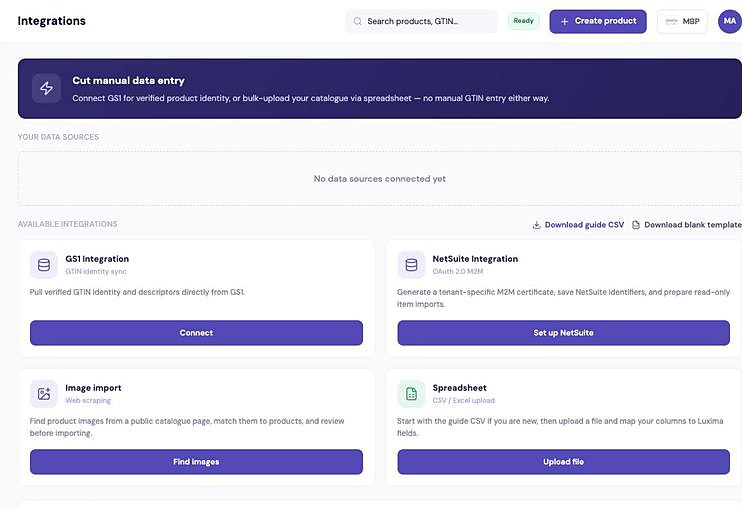Screen dimensions: 742x509
Task: Open the MBP workspace switcher
Action: coord(682,21)
